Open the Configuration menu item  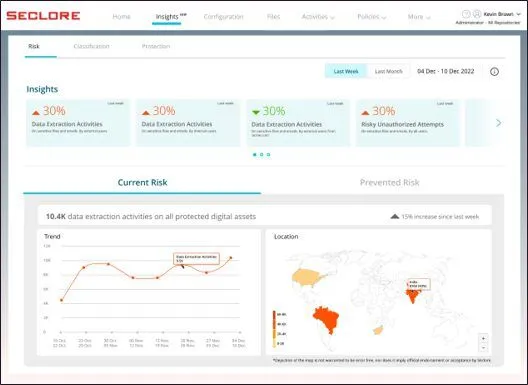[x=223, y=17]
